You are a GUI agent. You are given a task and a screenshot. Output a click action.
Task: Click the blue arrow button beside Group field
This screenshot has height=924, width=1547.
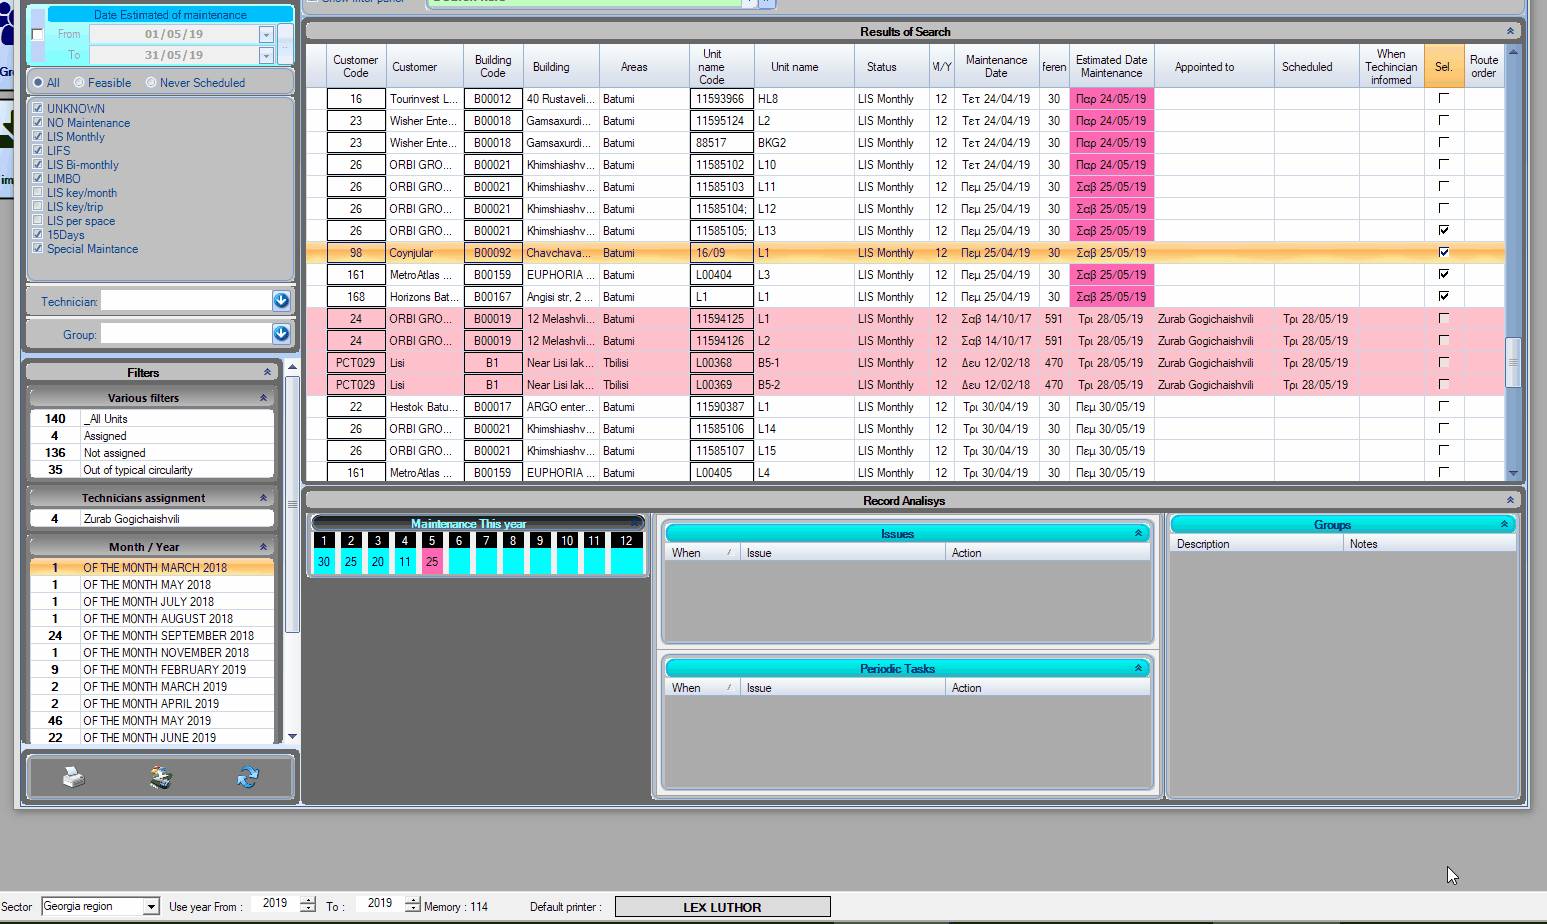pyautogui.click(x=281, y=334)
